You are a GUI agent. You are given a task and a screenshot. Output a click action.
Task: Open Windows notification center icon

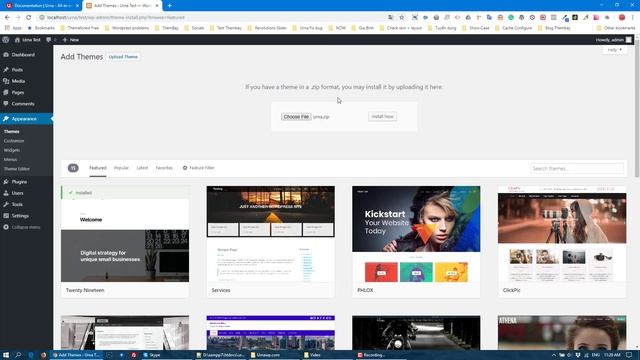(629, 355)
